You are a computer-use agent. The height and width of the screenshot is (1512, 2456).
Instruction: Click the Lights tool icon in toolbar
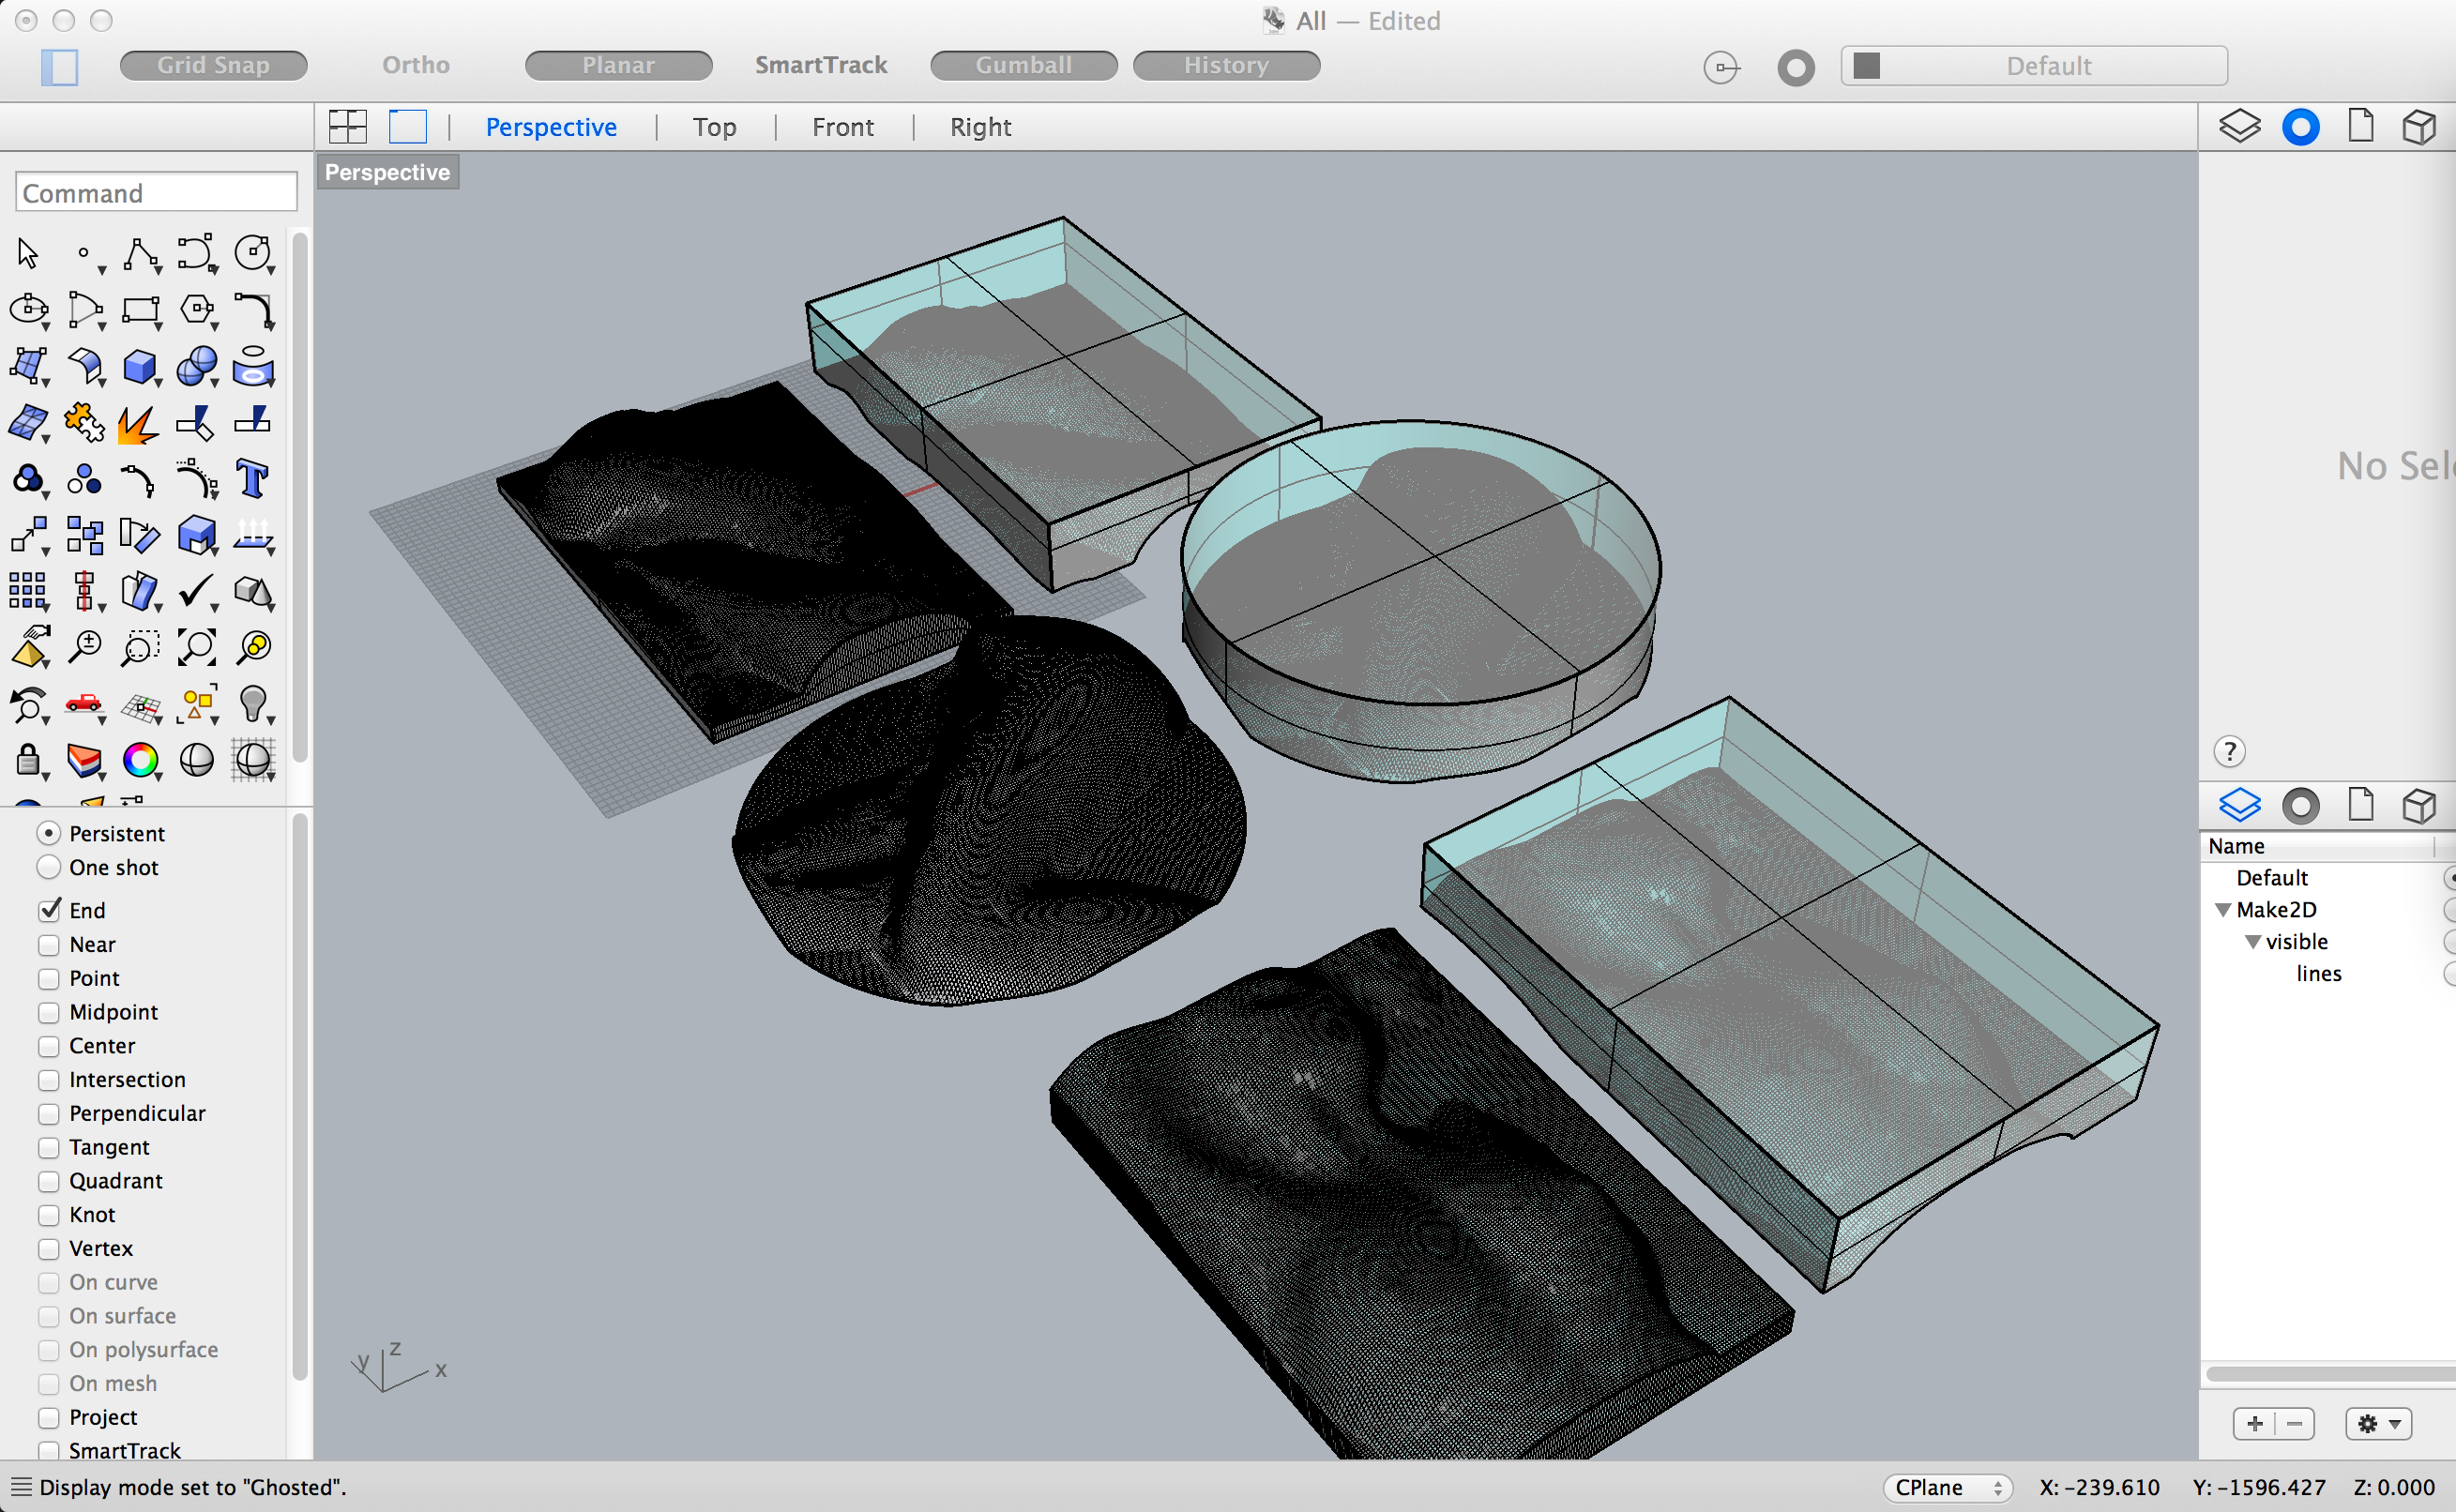pos(252,705)
